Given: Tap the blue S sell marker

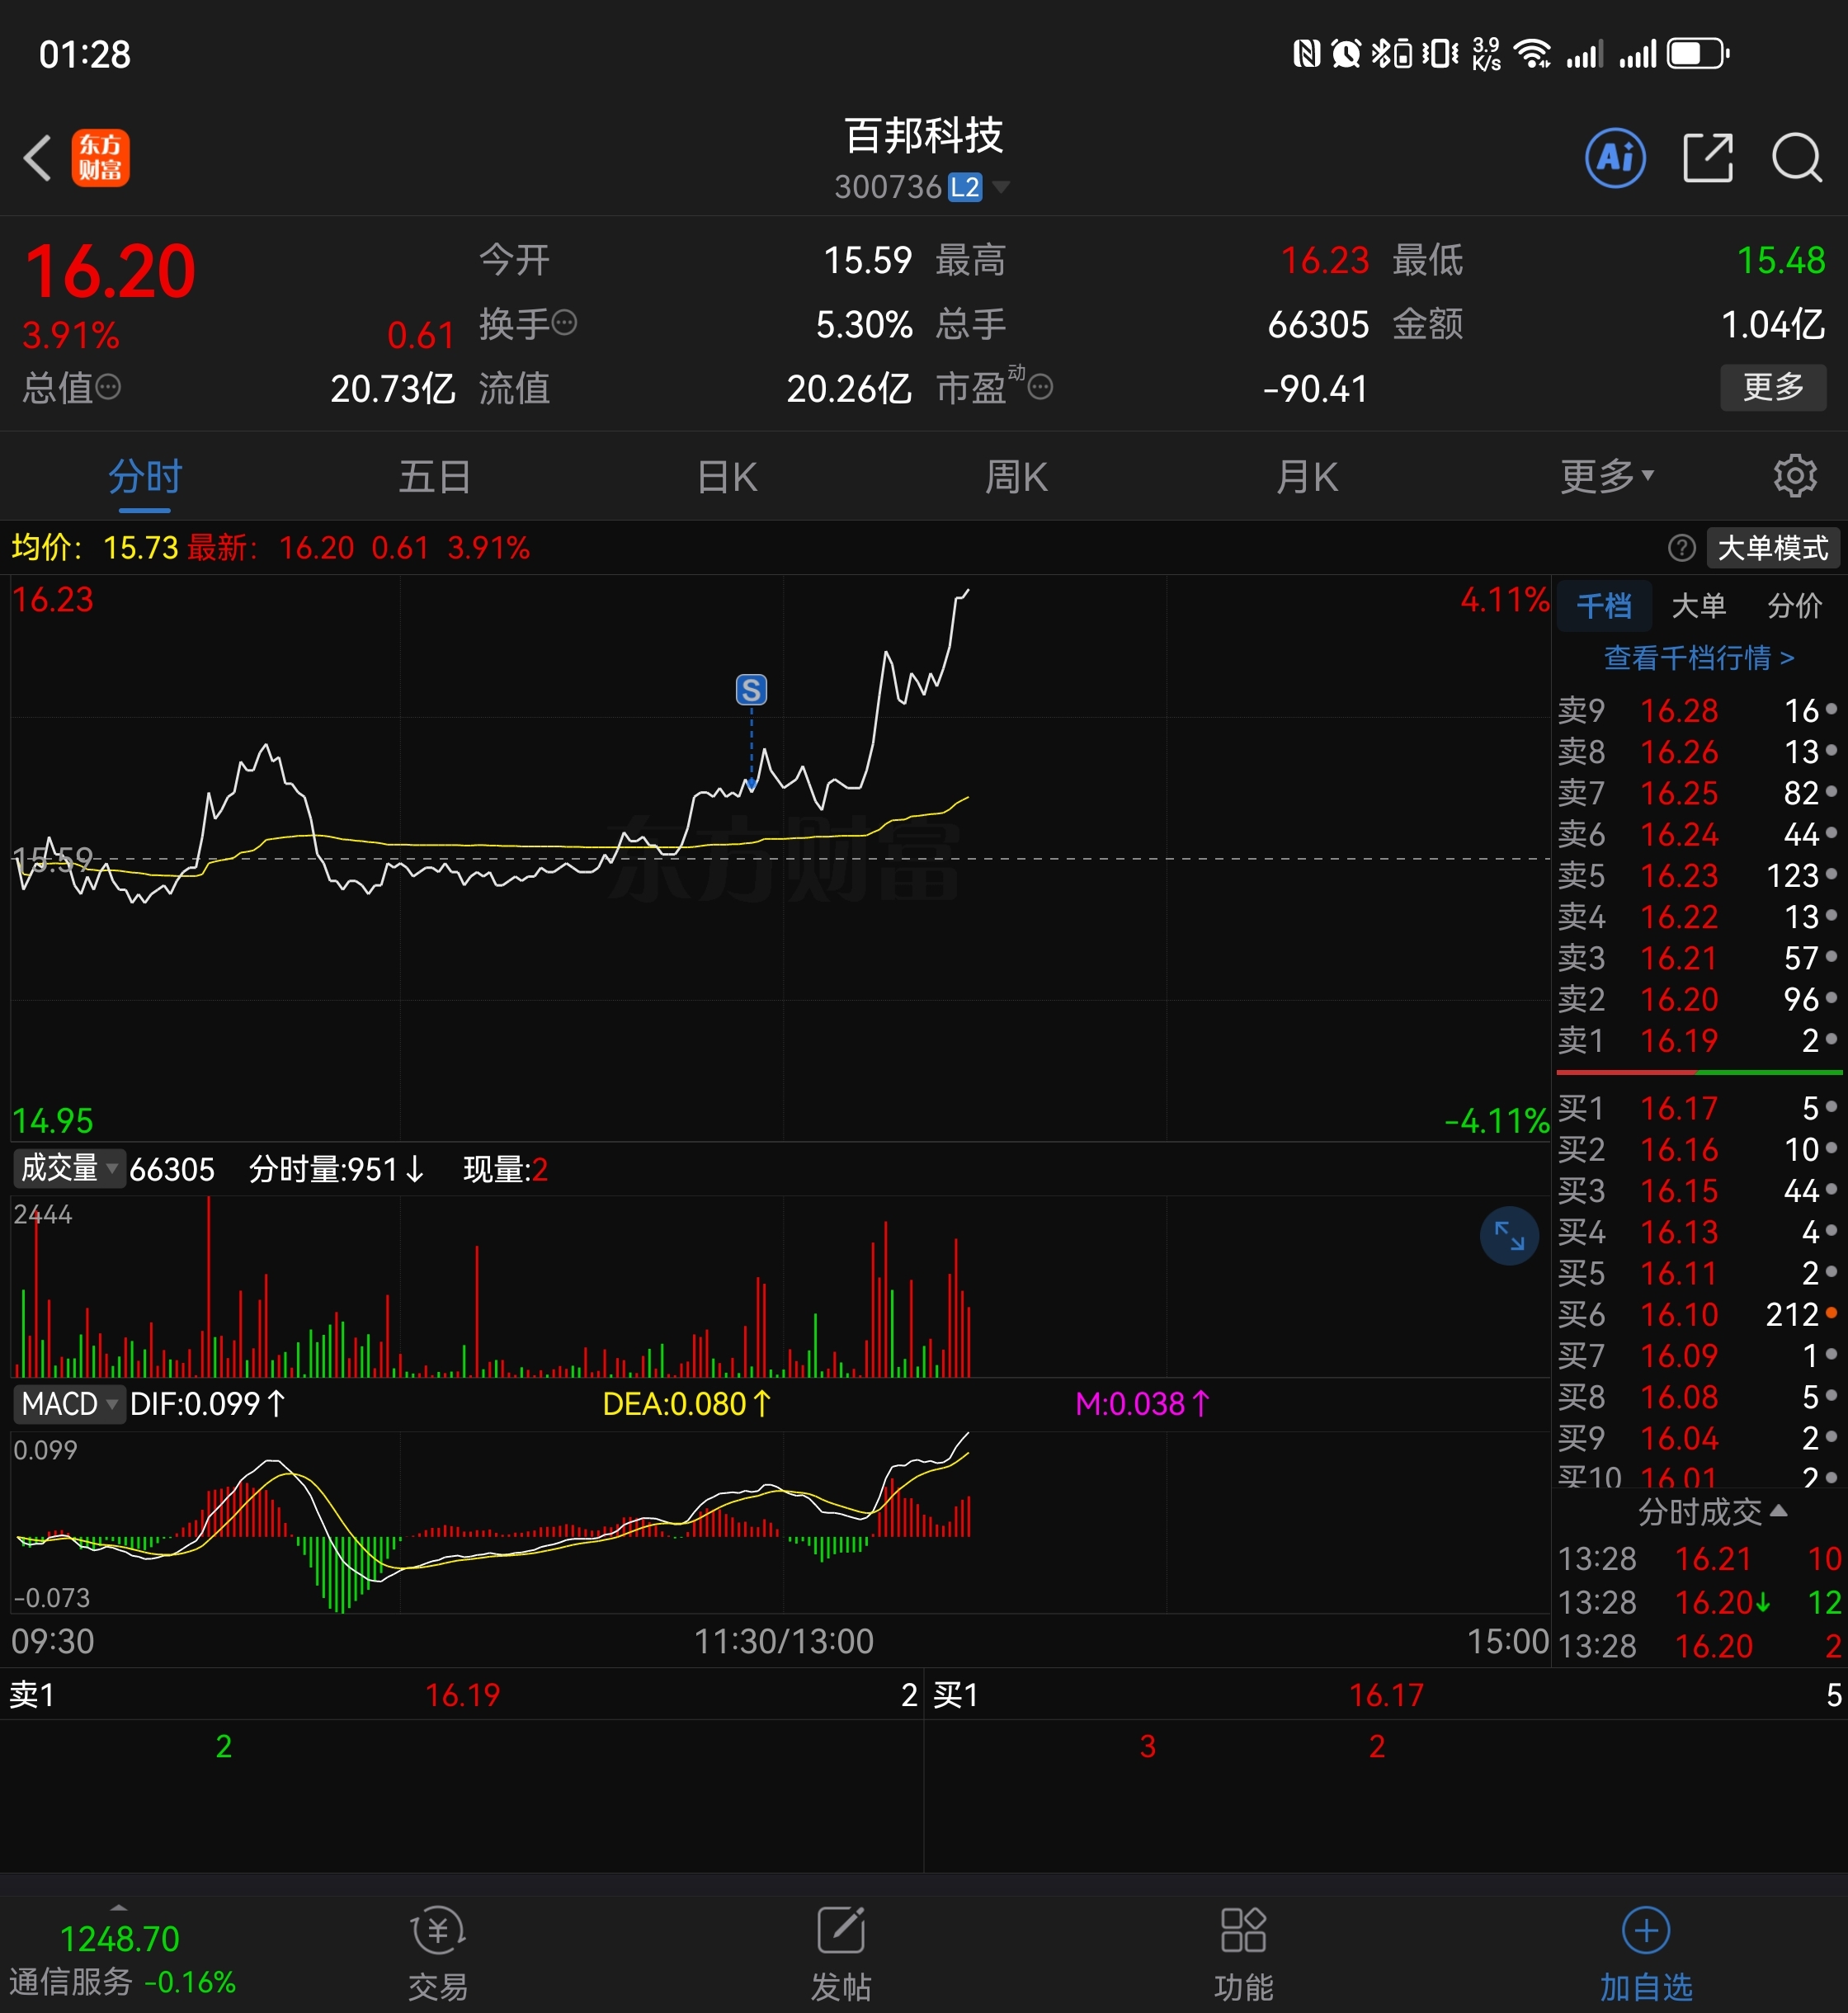Looking at the screenshot, I should click(x=751, y=690).
